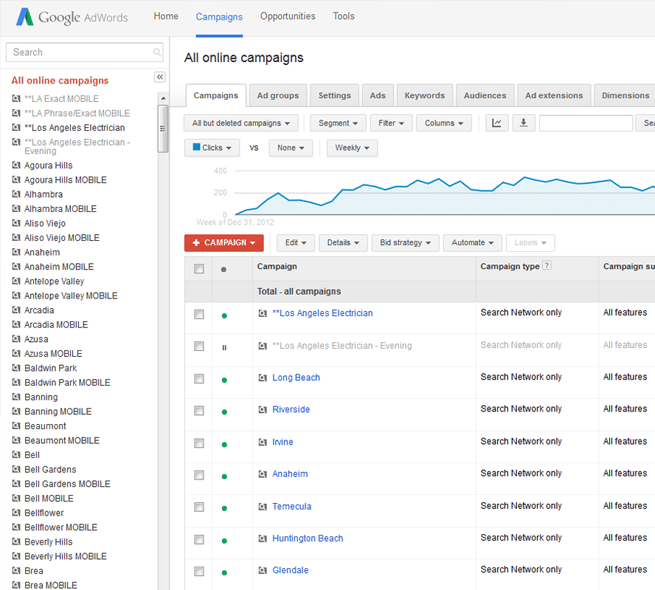Click the green status dot for Long Beach
655x590 pixels.
tap(224, 380)
